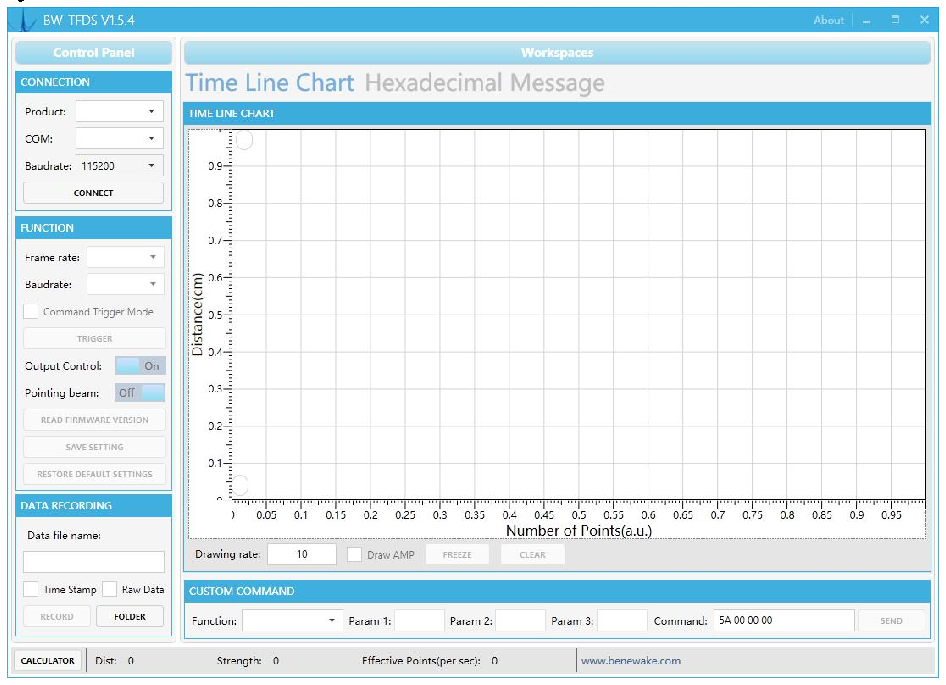This screenshot has height=685, width=946.
Task: Click the FREEZE button
Action: click(x=457, y=555)
